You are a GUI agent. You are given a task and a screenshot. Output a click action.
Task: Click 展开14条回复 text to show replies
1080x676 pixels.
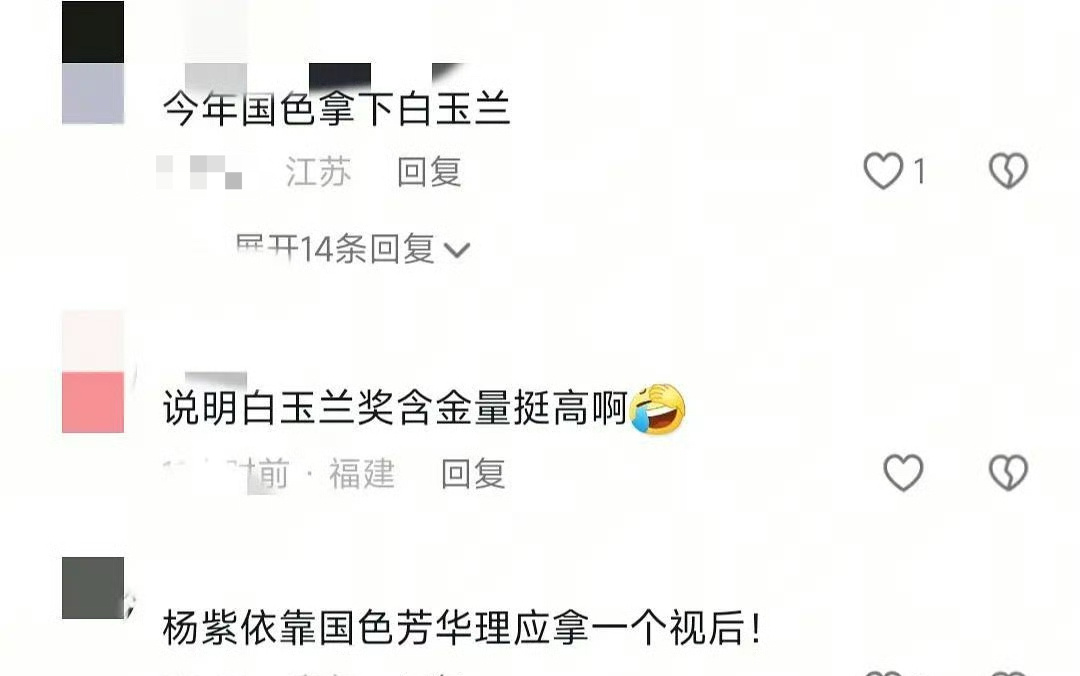pyautogui.click(x=335, y=249)
